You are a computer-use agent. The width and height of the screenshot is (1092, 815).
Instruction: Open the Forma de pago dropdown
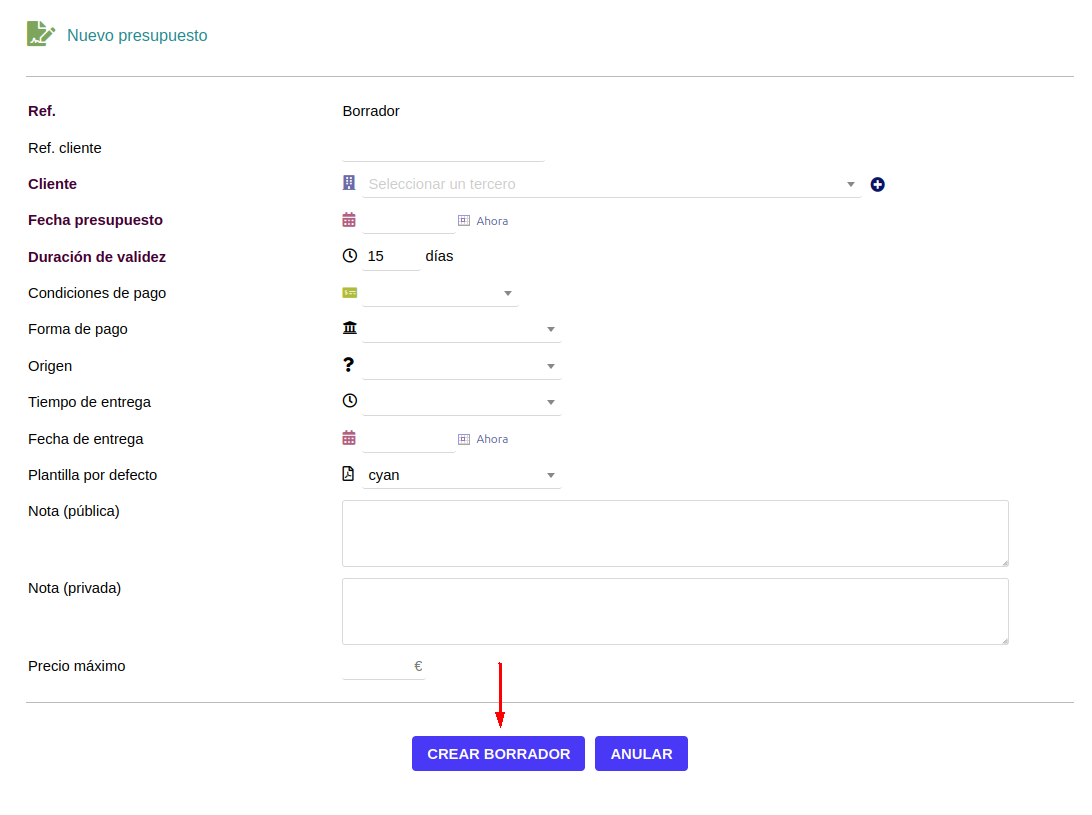click(x=461, y=329)
